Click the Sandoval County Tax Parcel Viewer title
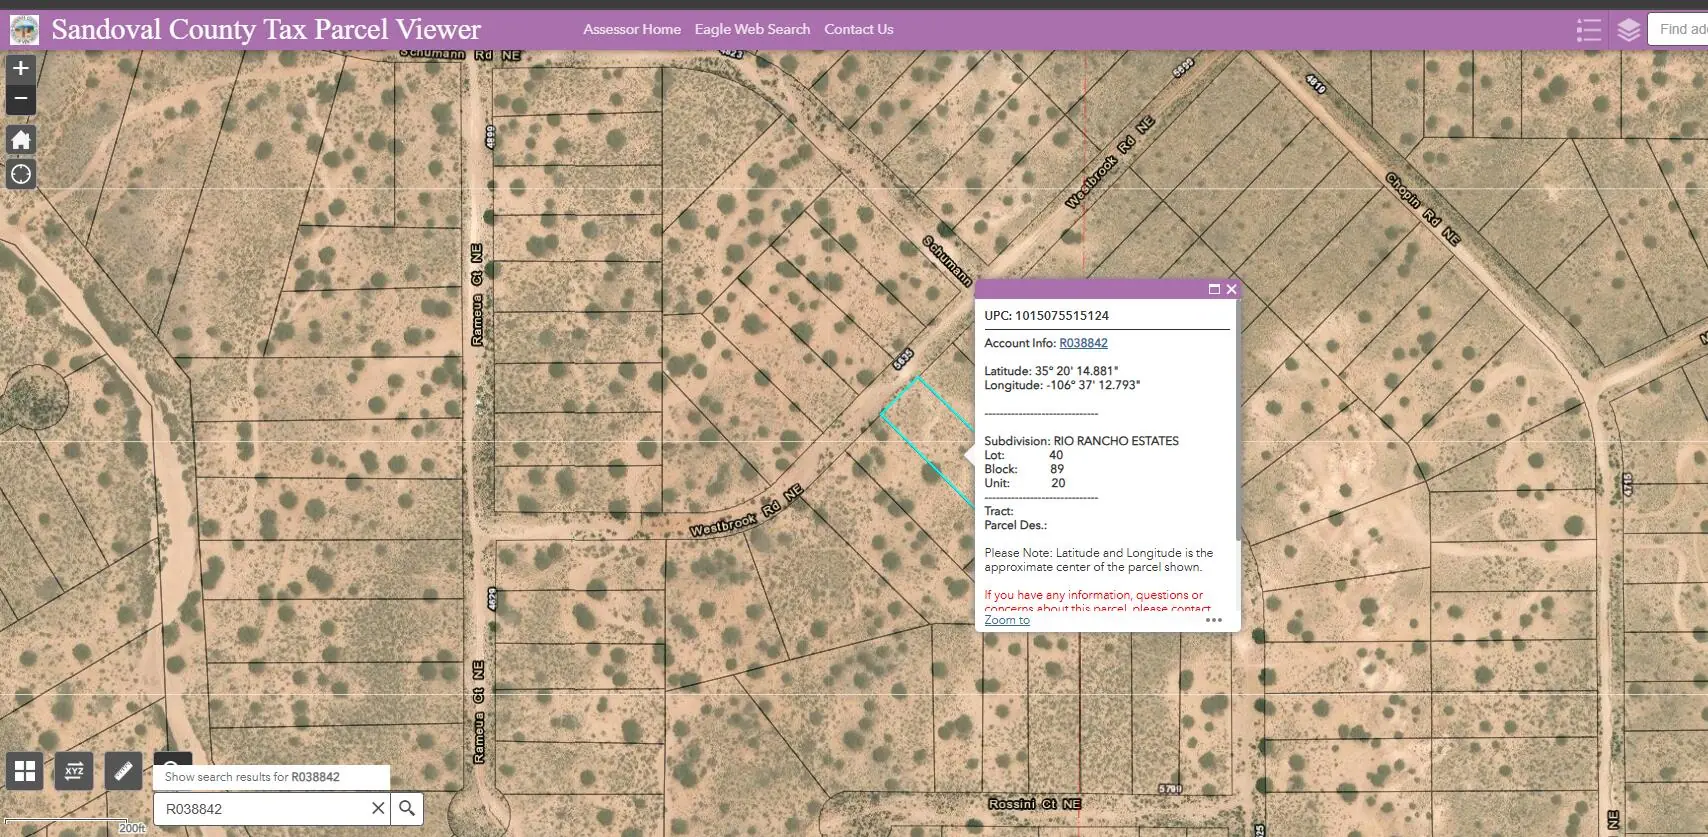 (266, 30)
